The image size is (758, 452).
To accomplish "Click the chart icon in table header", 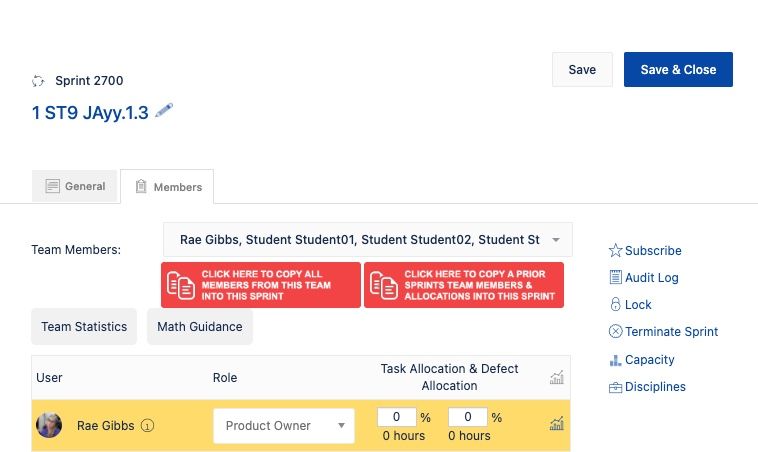I will pyautogui.click(x=557, y=377).
